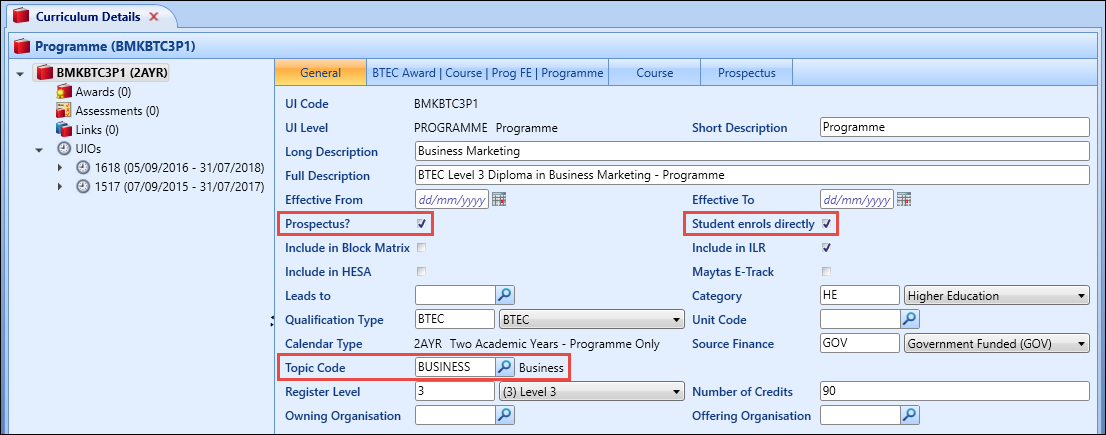1106x435 pixels.
Task: Switch to the Course tab
Action: (x=655, y=73)
